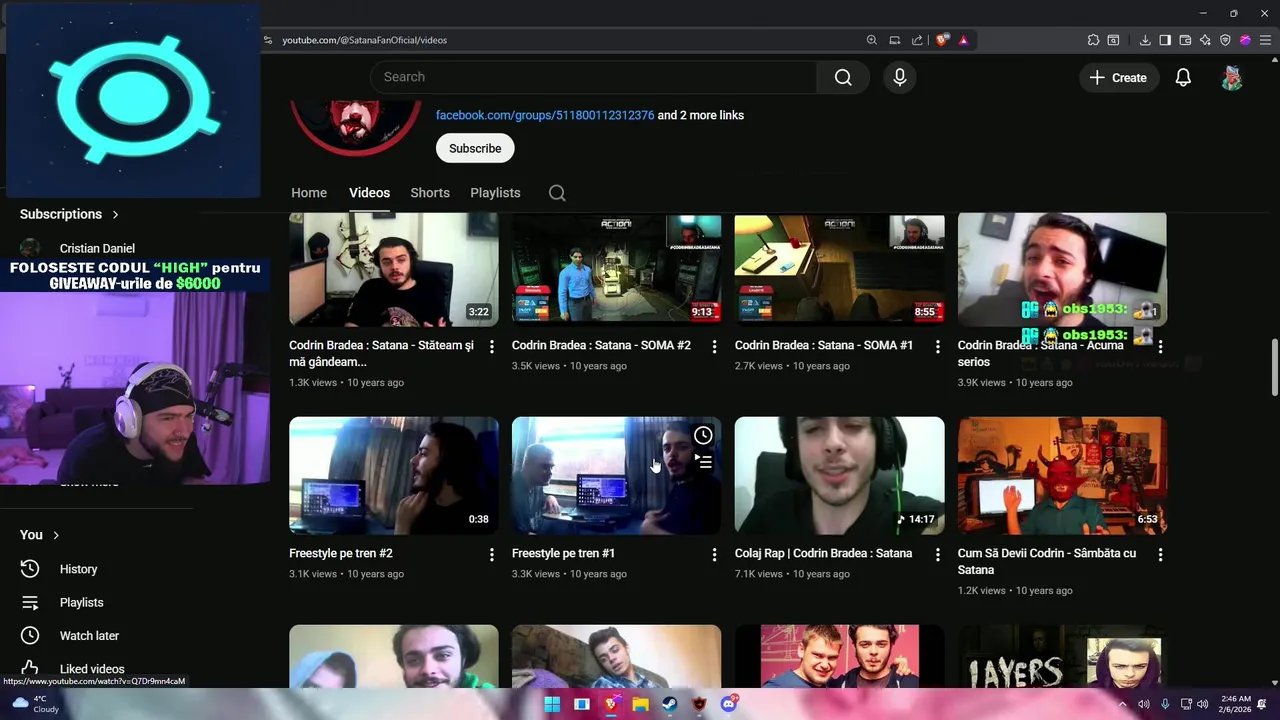
Task: Open Discord from the taskbar
Action: 729,704
